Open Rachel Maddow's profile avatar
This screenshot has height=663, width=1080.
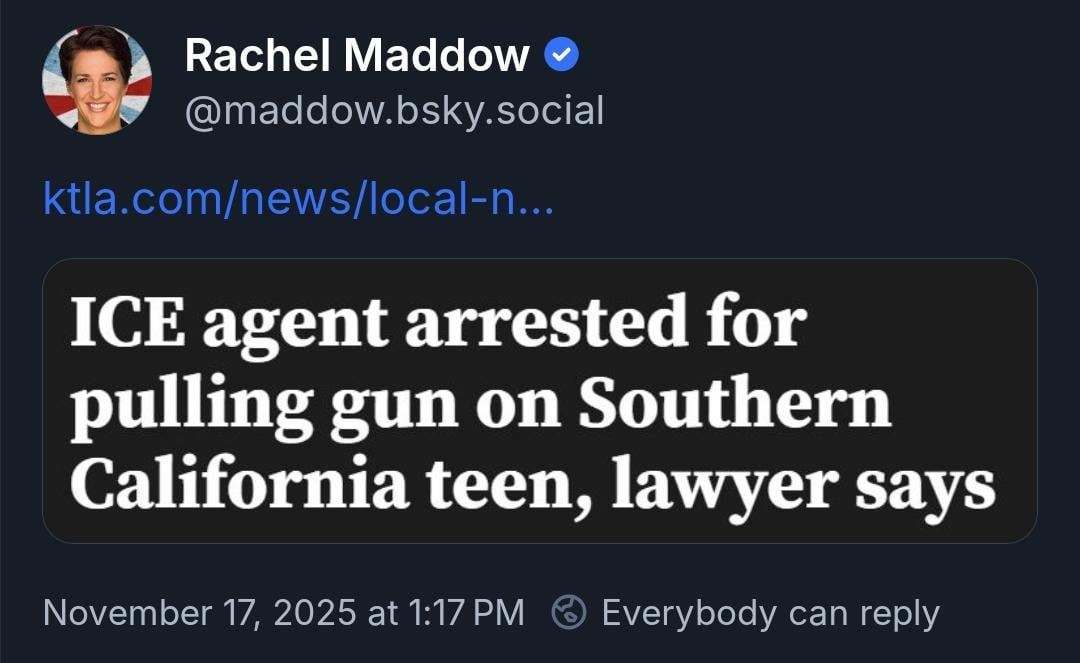click(97, 79)
